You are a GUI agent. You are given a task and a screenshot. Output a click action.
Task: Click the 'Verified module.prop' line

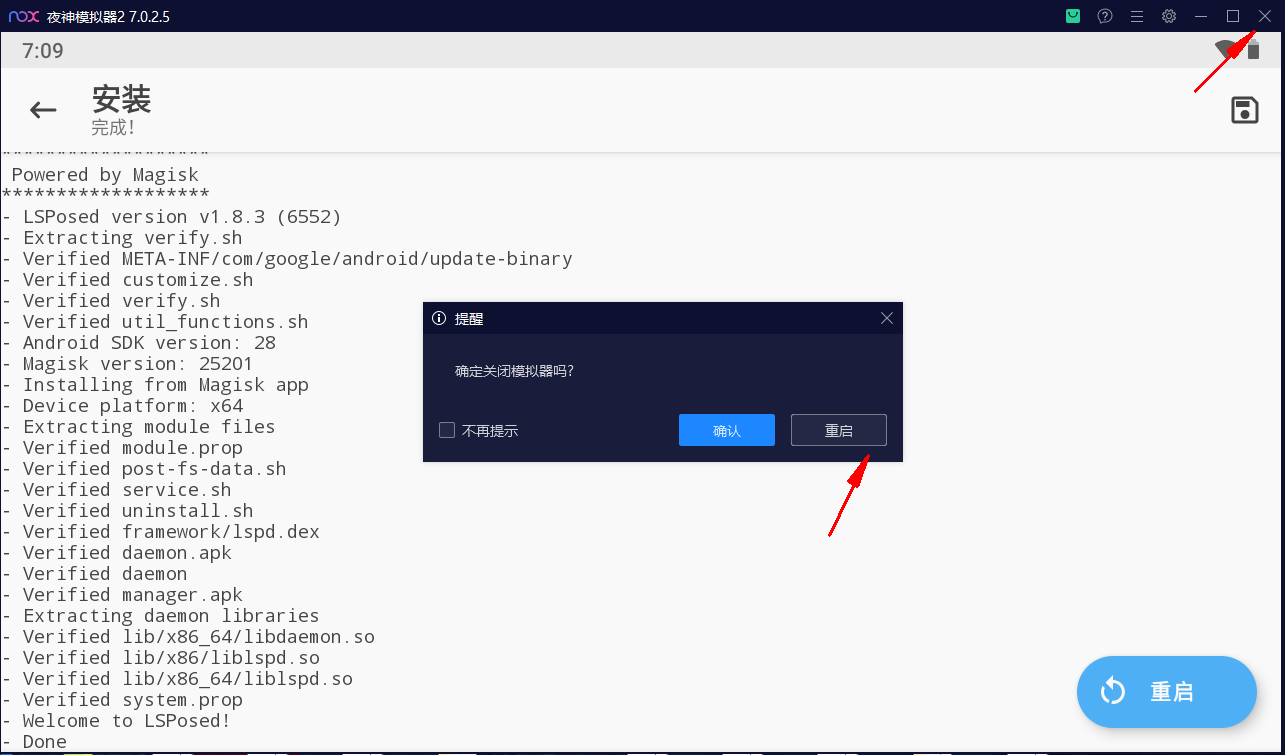point(122,448)
